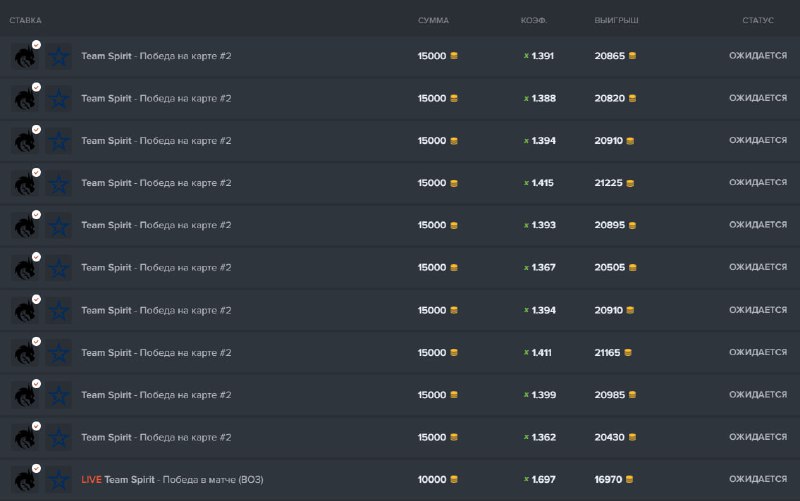800x501 pixels.
Task: Click the СТАВКА column header
Action: click(x=26, y=20)
